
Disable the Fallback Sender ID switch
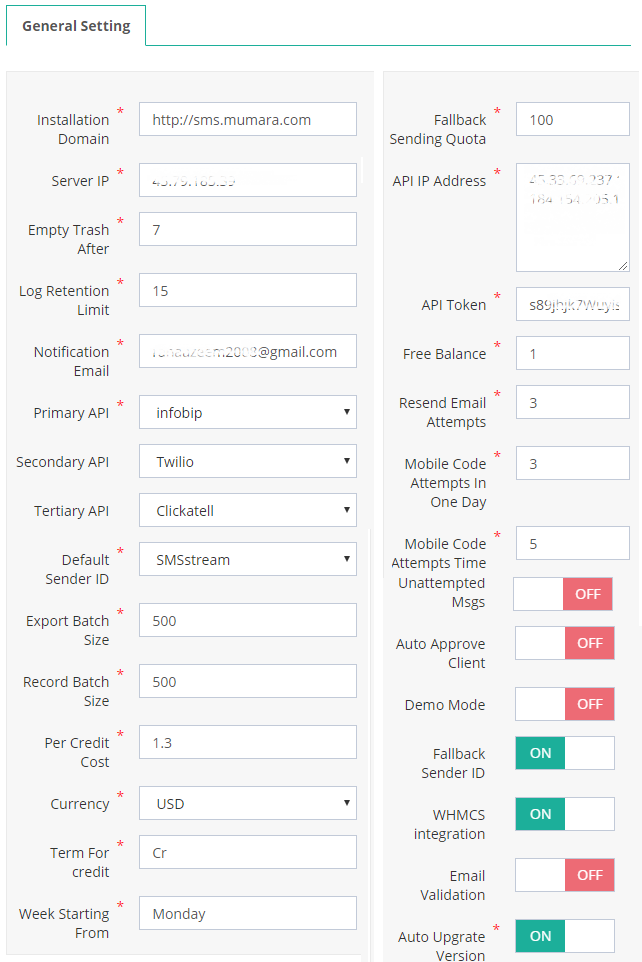click(x=564, y=753)
